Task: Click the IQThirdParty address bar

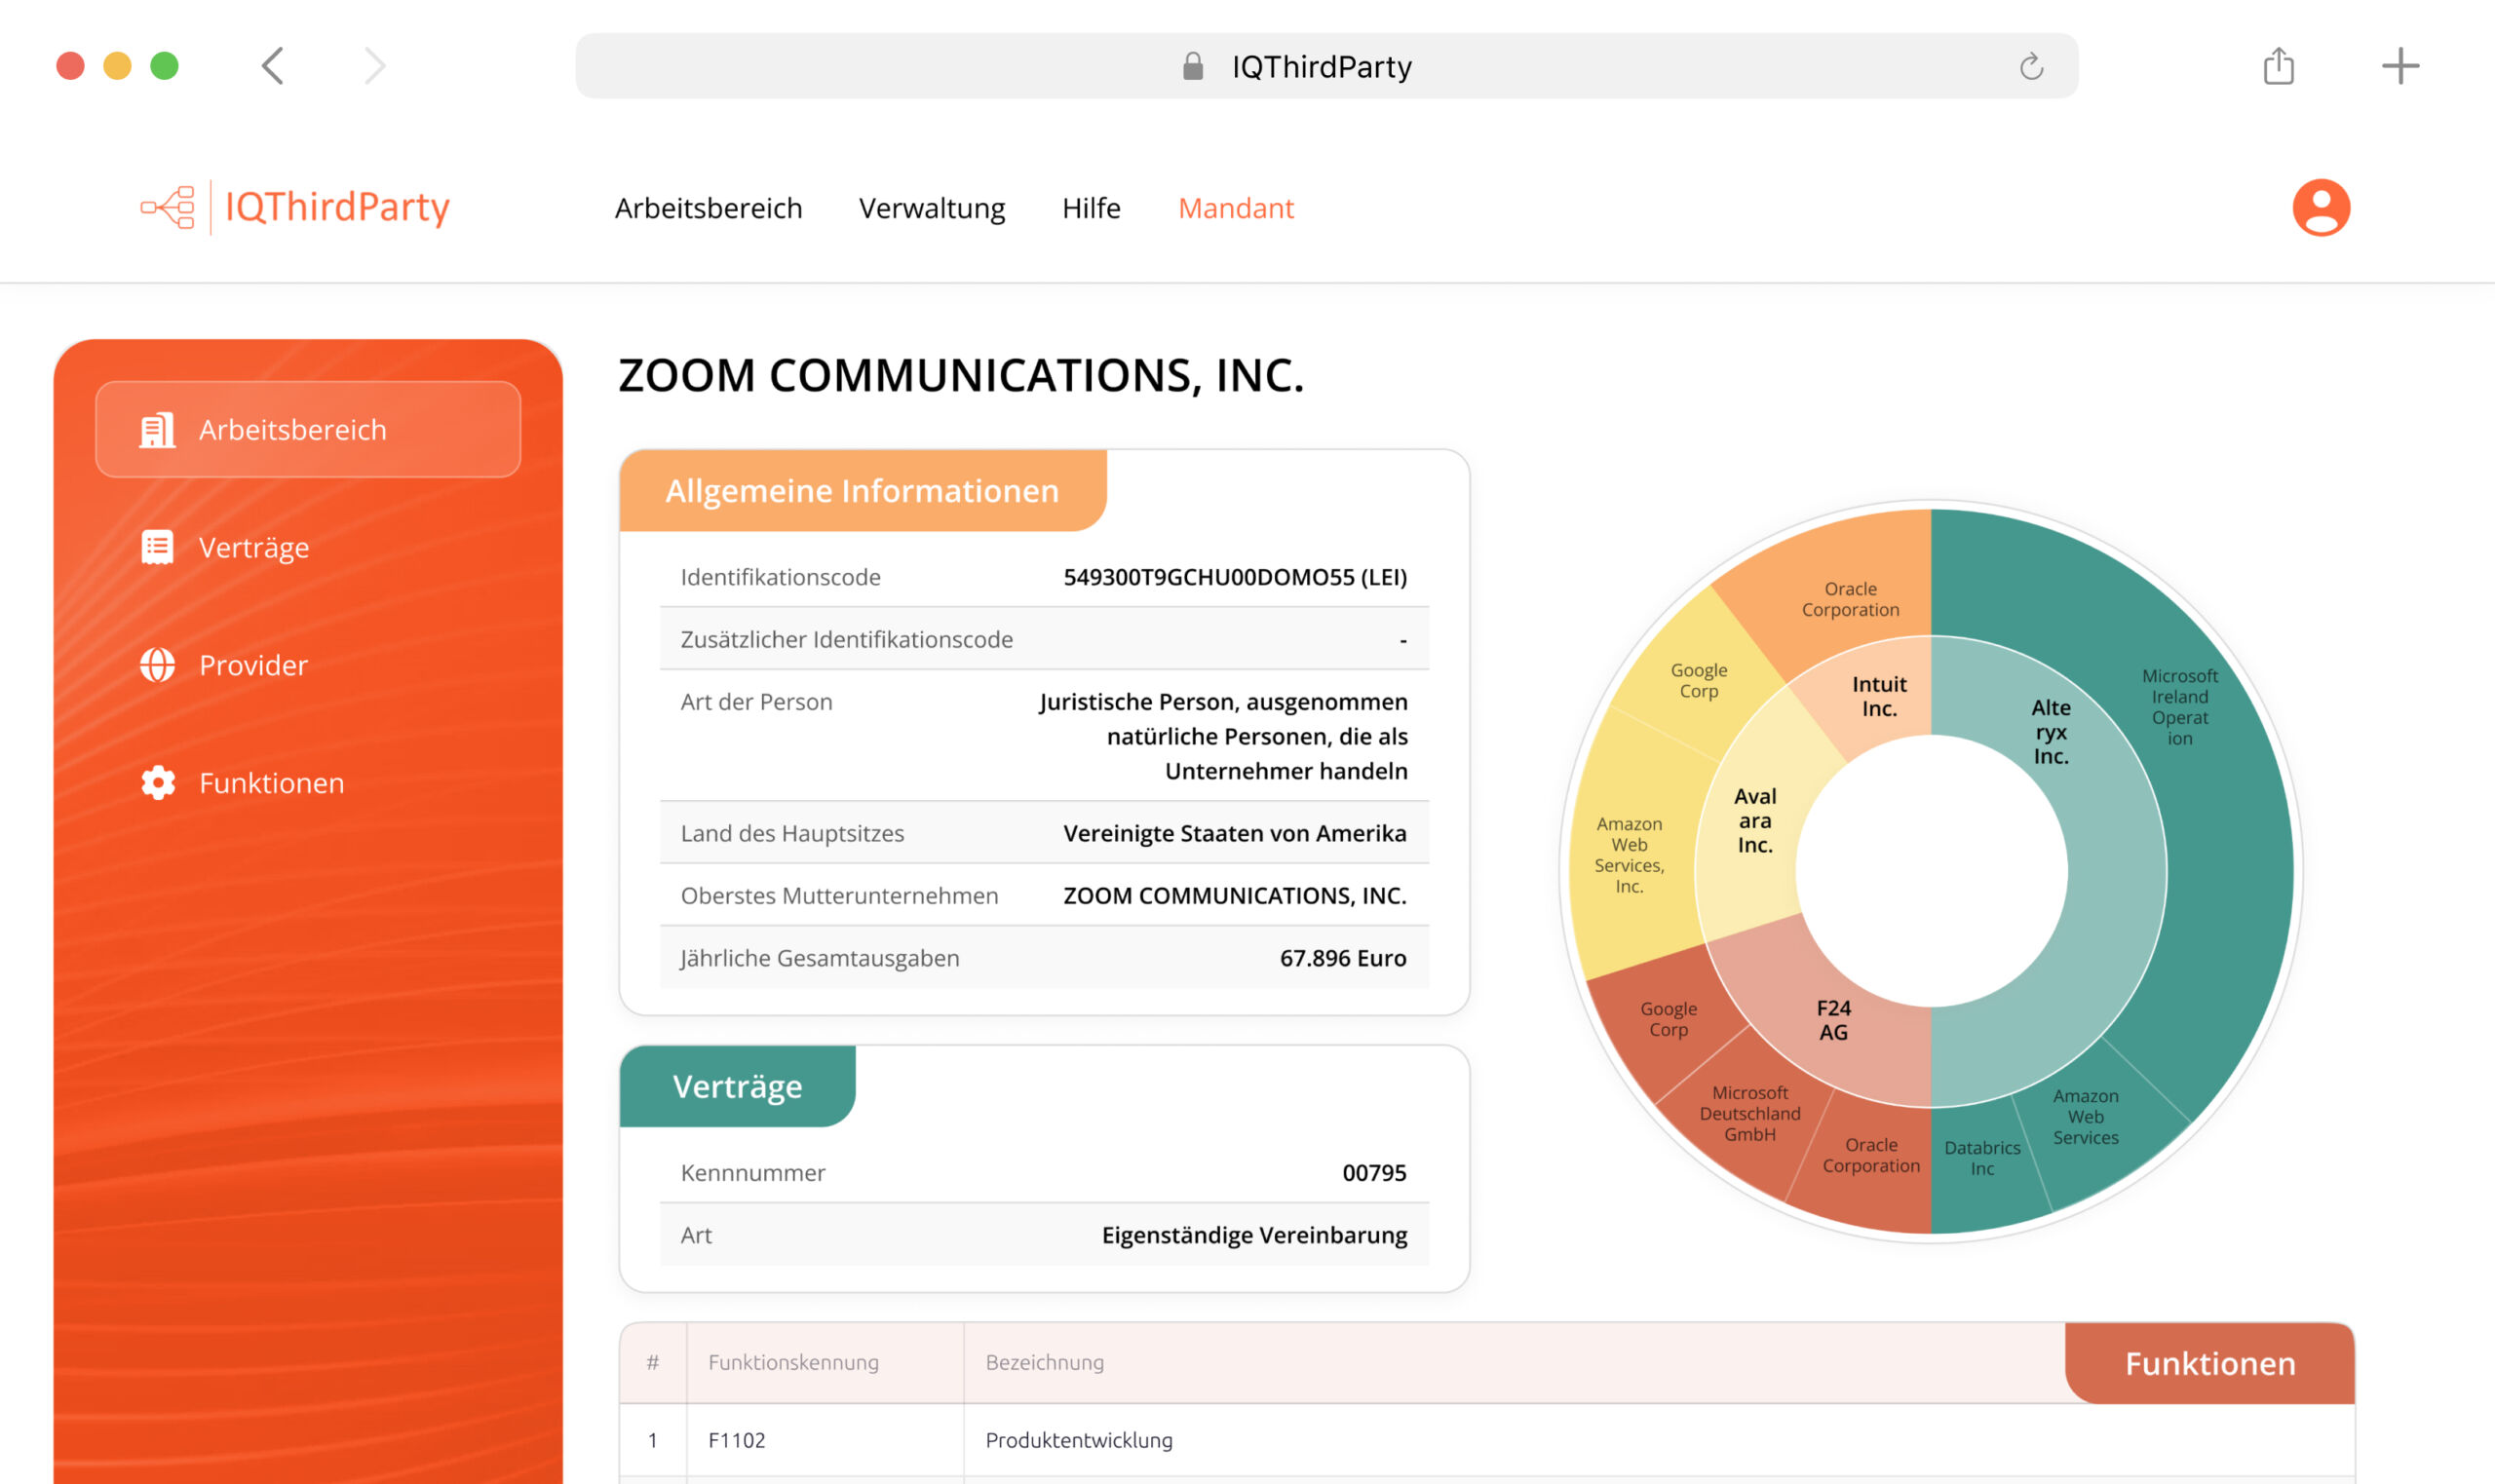Action: pyautogui.click(x=1326, y=66)
